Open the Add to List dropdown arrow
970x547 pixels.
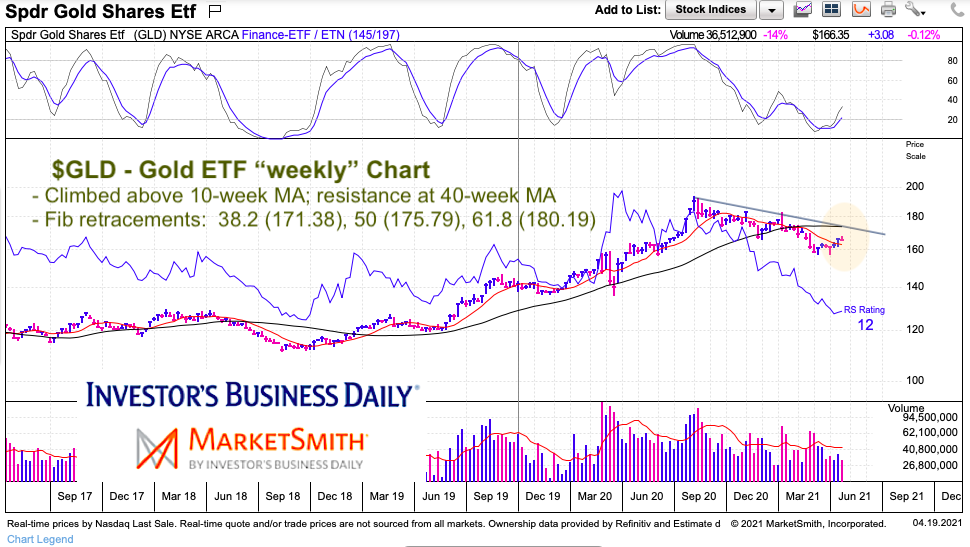pos(771,10)
